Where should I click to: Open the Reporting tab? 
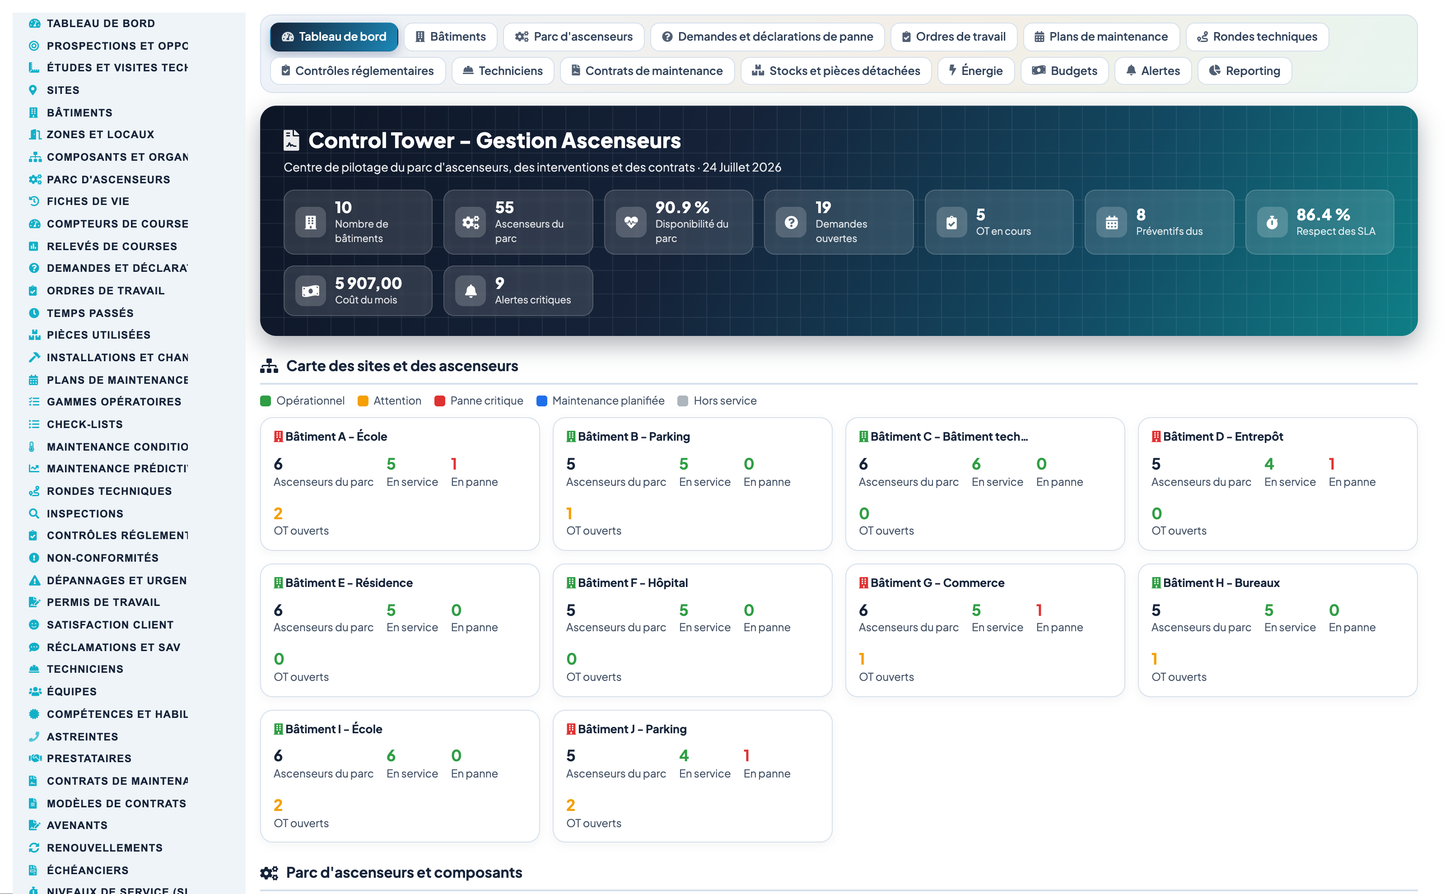pyautogui.click(x=1245, y=71)
